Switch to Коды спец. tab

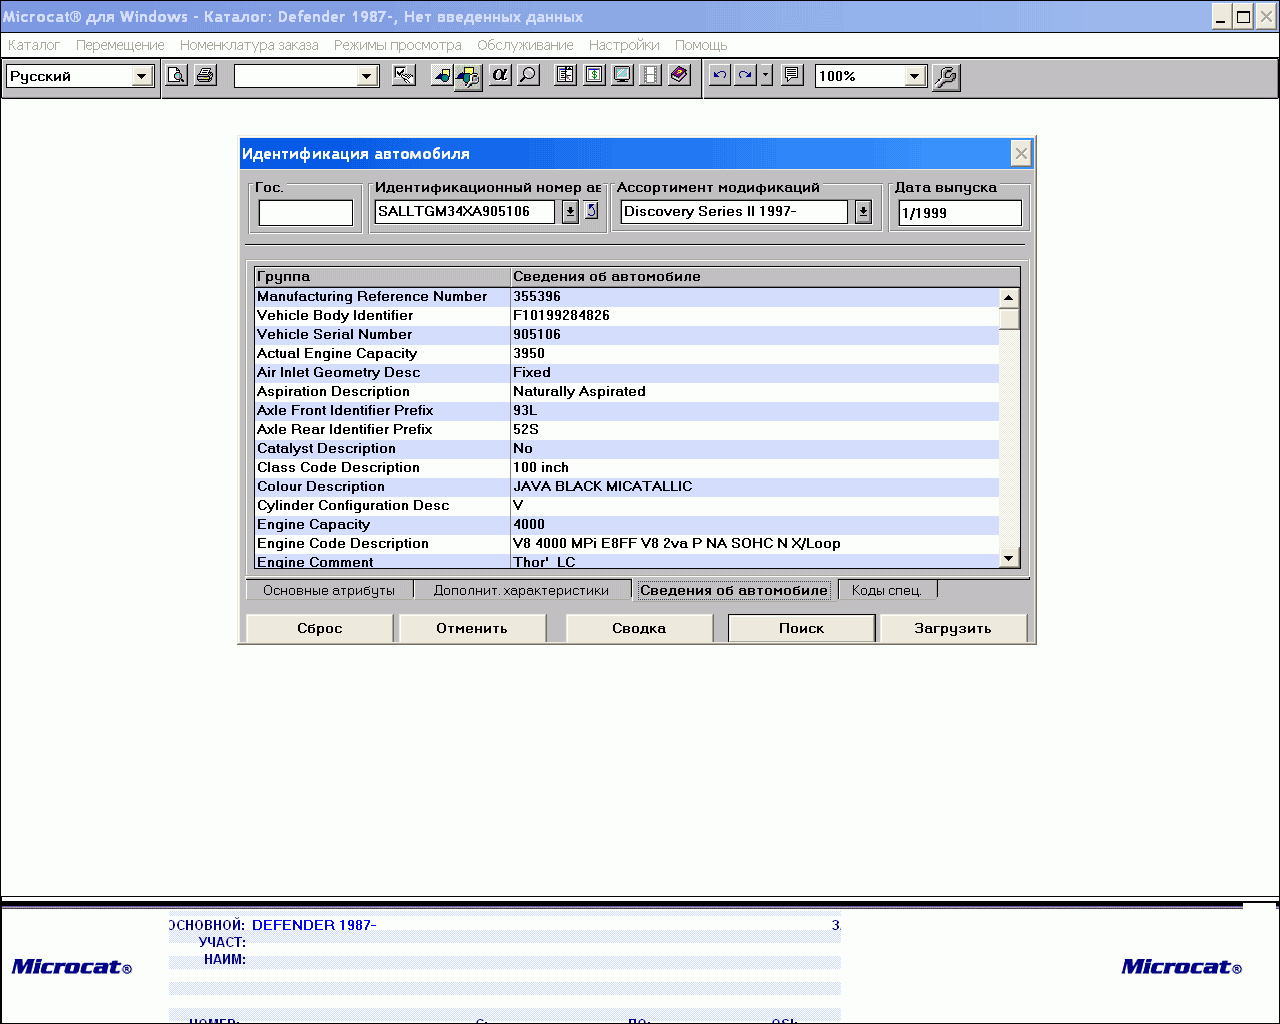pos(887,590)
